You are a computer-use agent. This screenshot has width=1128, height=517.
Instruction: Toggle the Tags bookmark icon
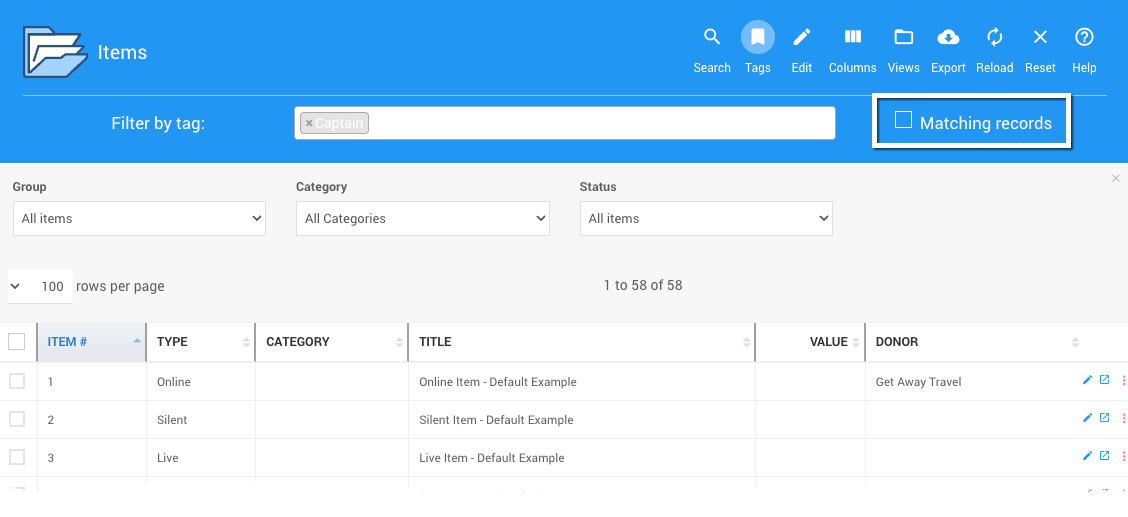pyautogui.click(x=757, y=38)
